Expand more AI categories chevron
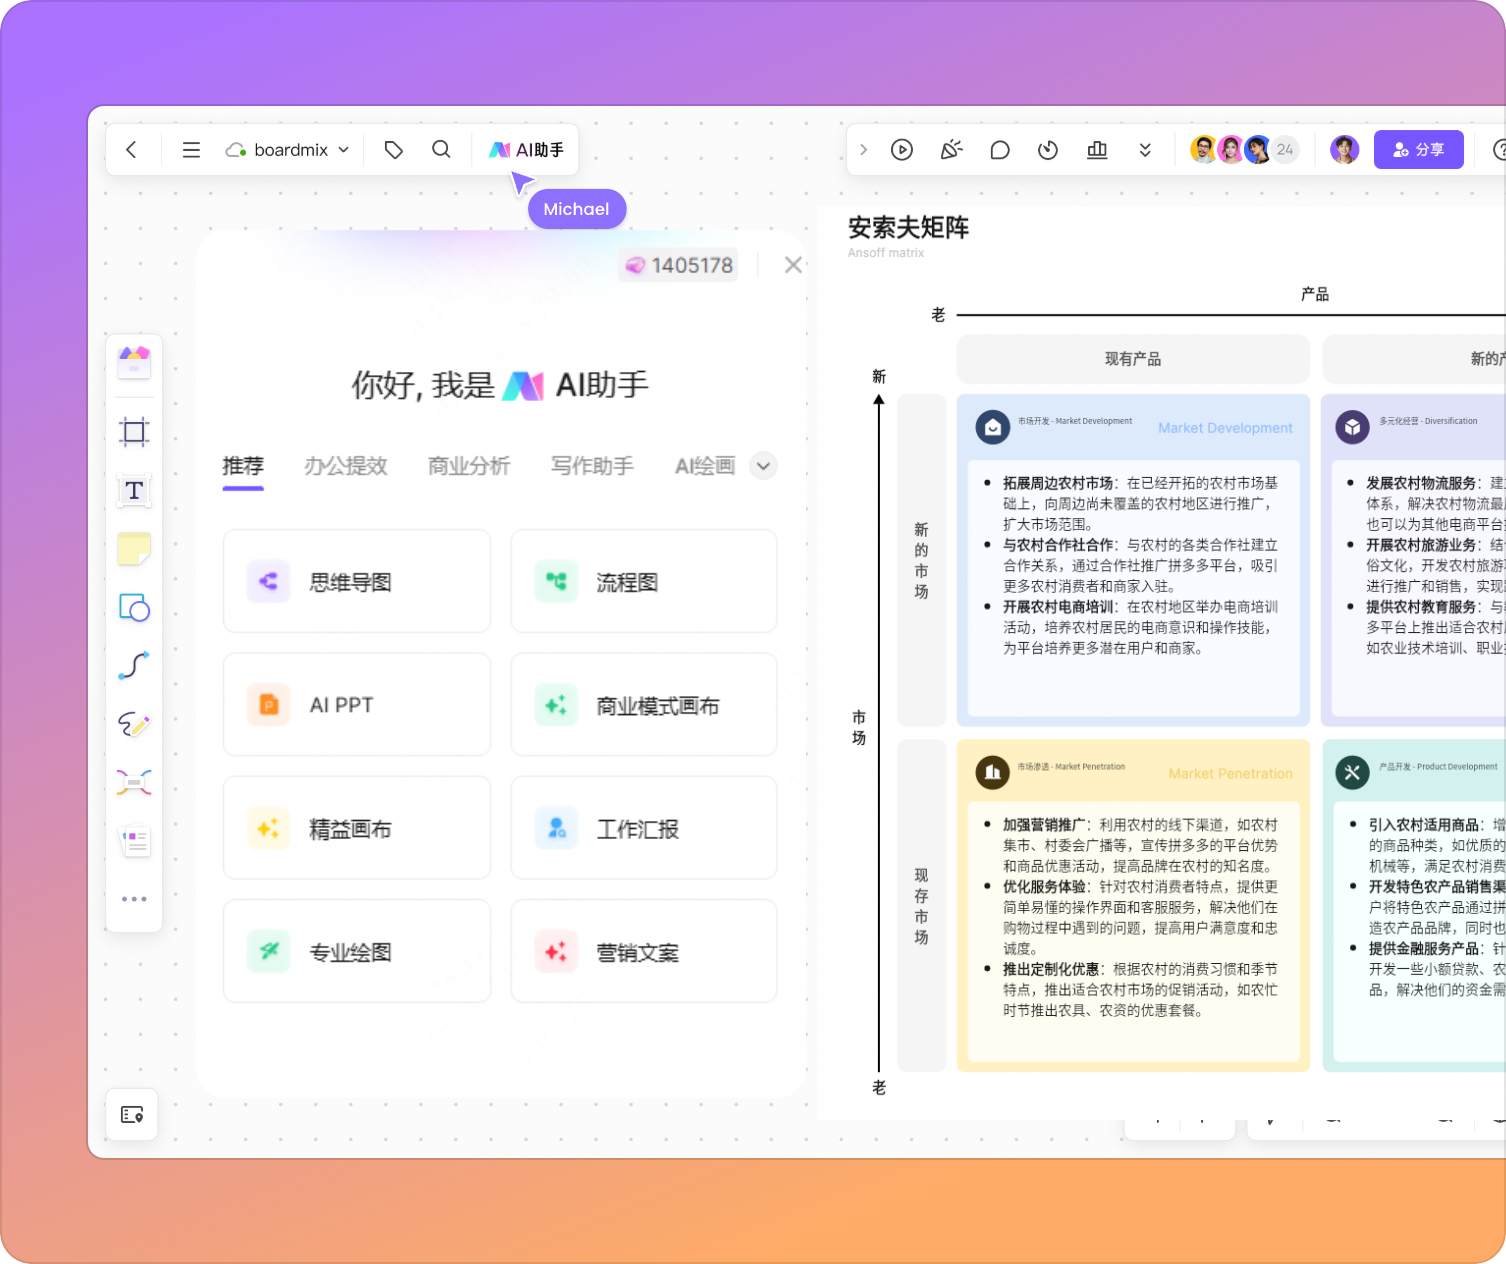Screen dimensions: 1506x1264 point(763,466)
